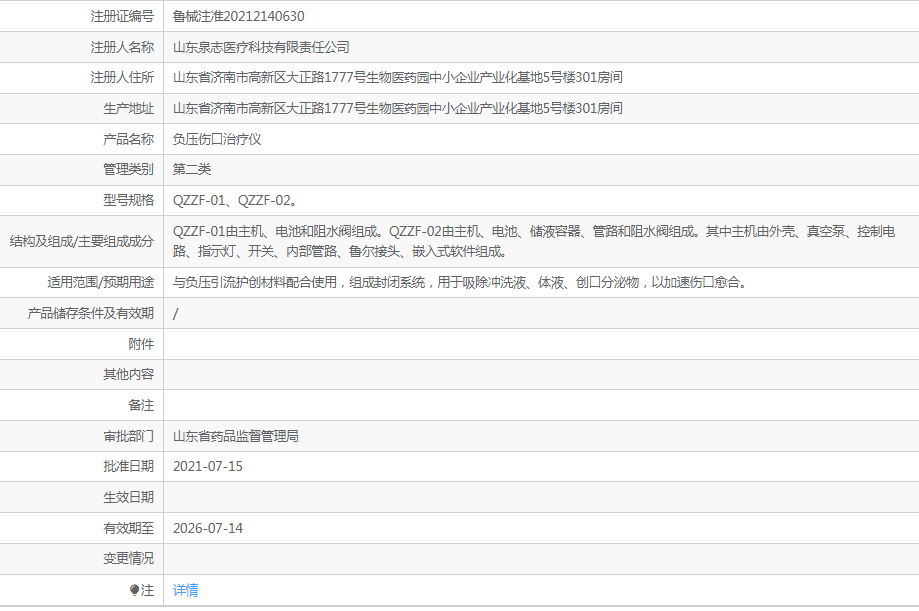
Task: Click the 附件 label
Action: (x=141, y=344)
